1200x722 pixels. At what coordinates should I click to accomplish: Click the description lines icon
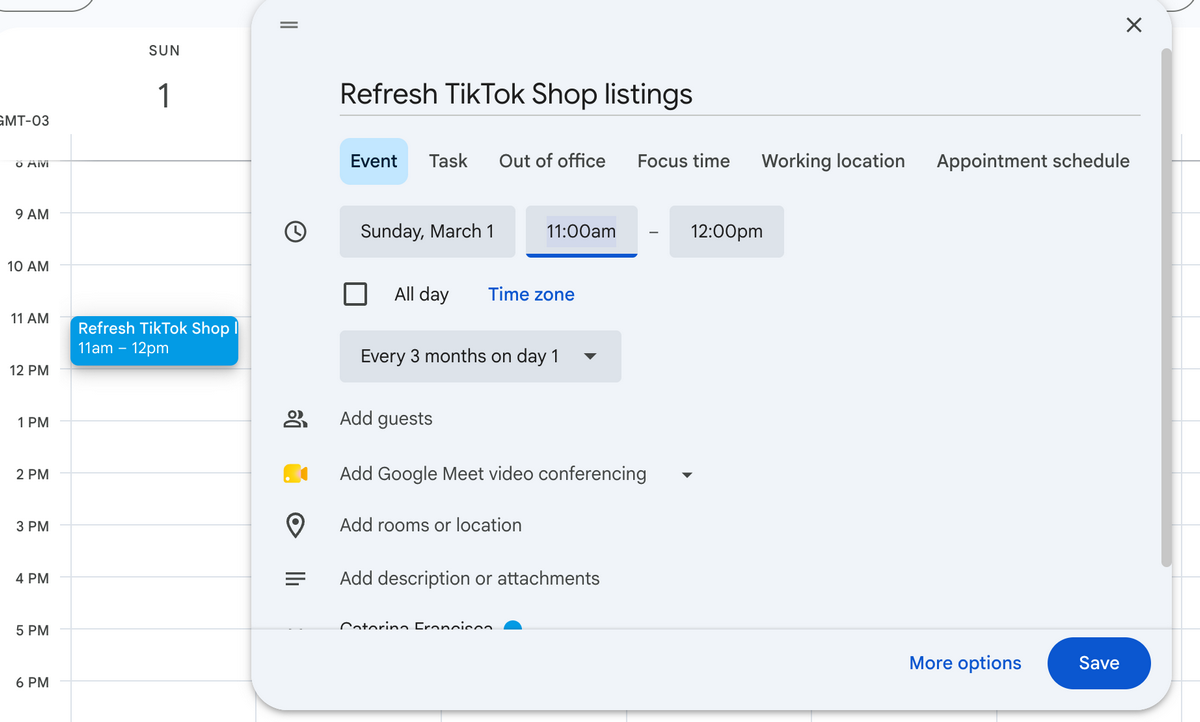pyautogui.click(x=295, y=578)
